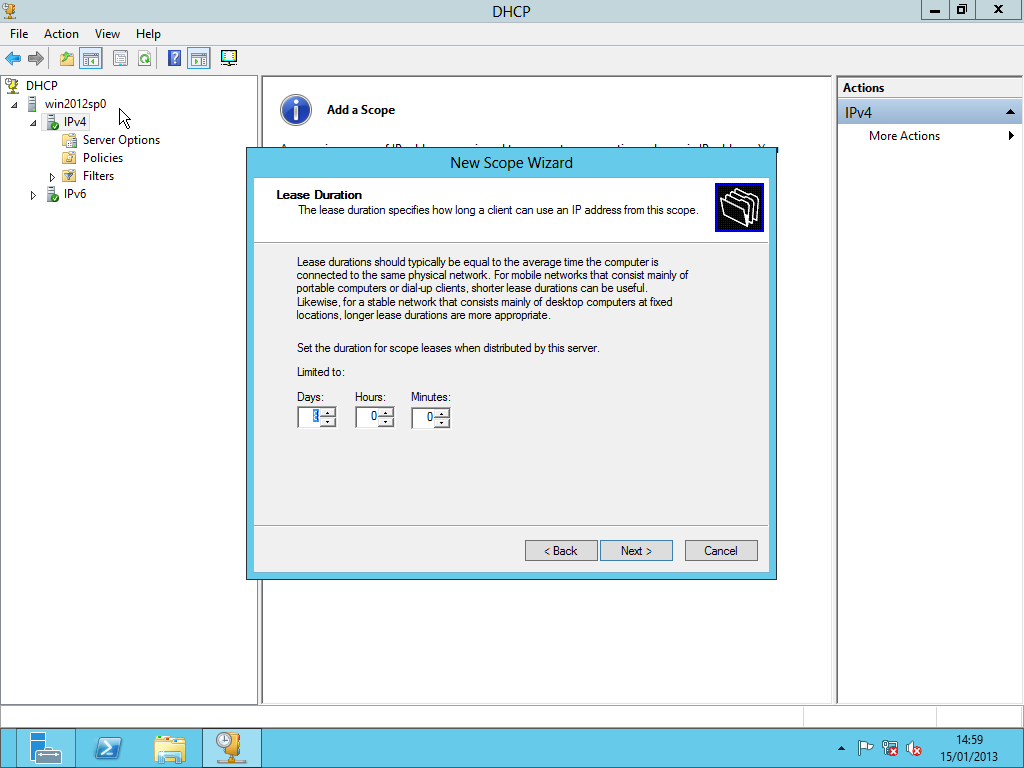Click the Properties toolbar icon
The height and width of the screenshot is (768, 1024).
point(121,59)
